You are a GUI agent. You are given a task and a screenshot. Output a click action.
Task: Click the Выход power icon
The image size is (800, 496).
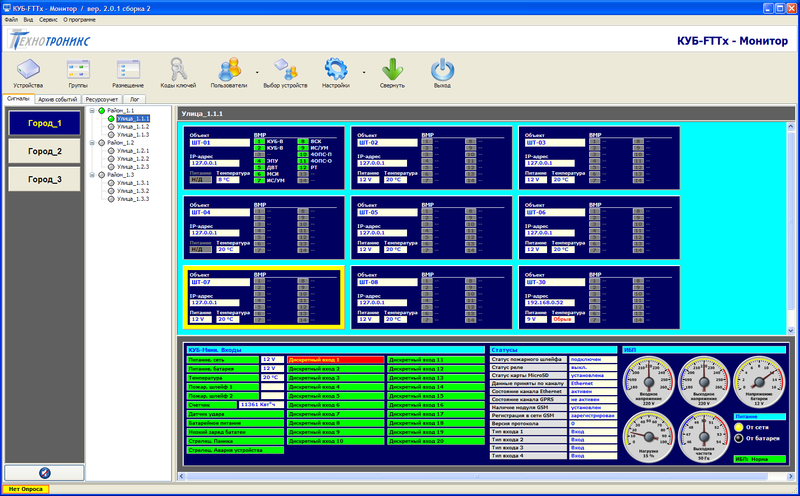click(x=442, y=69)
